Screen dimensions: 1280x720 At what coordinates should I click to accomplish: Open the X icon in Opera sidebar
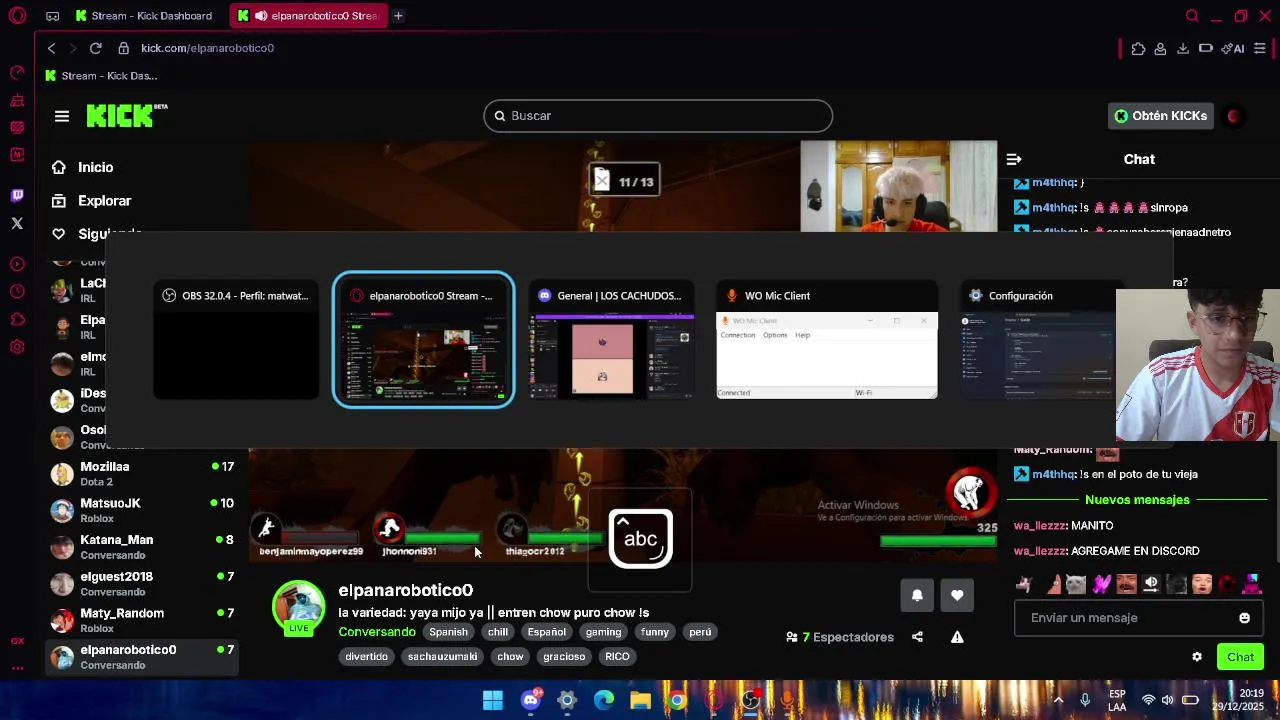(x=17, y=223)
